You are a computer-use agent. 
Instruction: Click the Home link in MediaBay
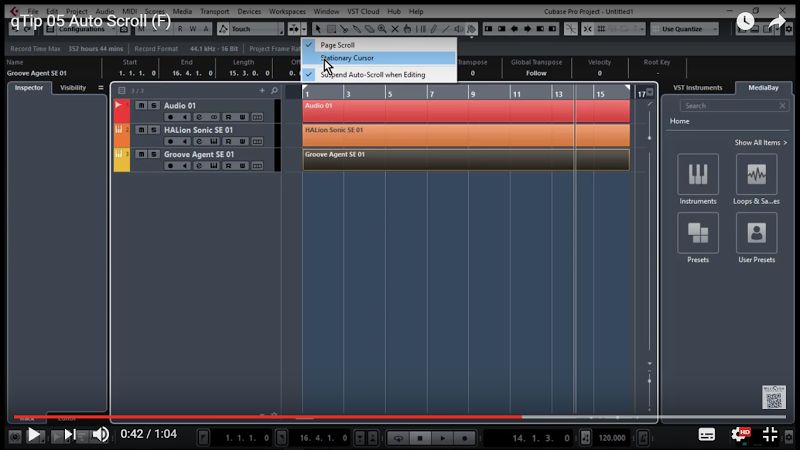click(x=679, y=121)
